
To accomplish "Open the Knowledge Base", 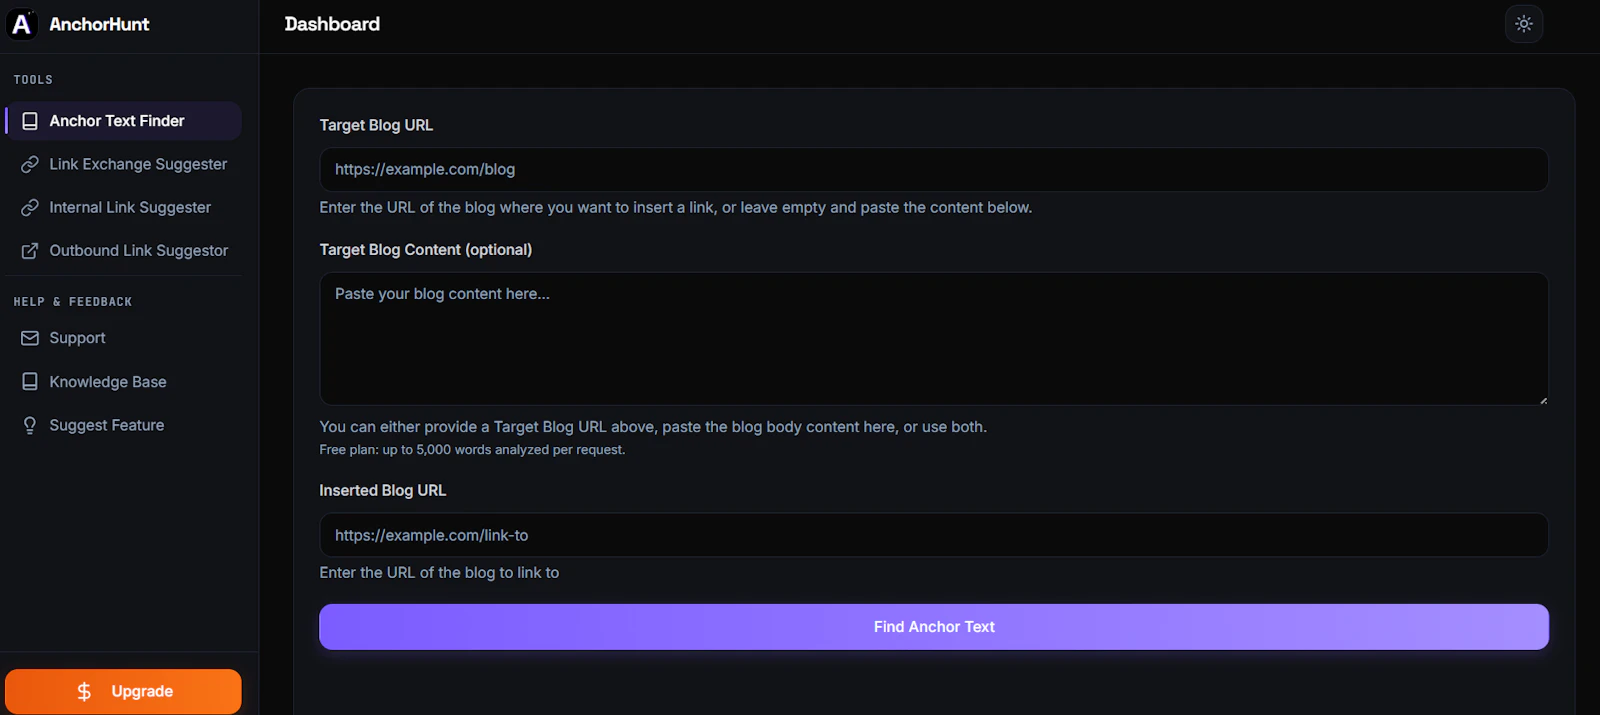I will click(123, 382).
